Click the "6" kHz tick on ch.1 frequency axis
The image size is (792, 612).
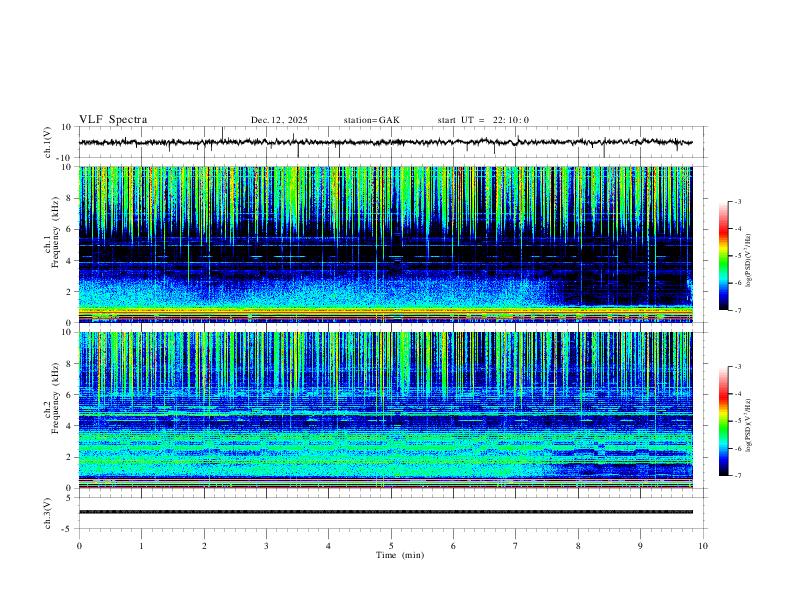click(70, 229)
